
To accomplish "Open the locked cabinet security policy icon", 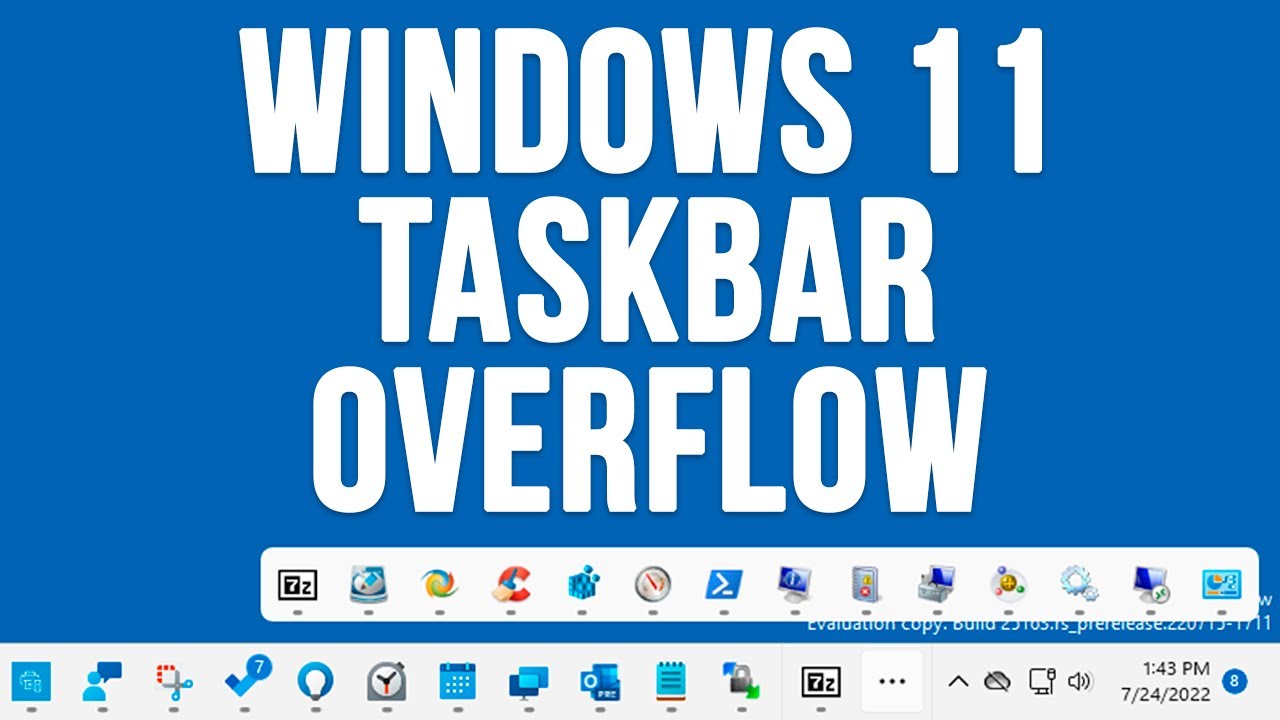I will [x=865, y=584].
